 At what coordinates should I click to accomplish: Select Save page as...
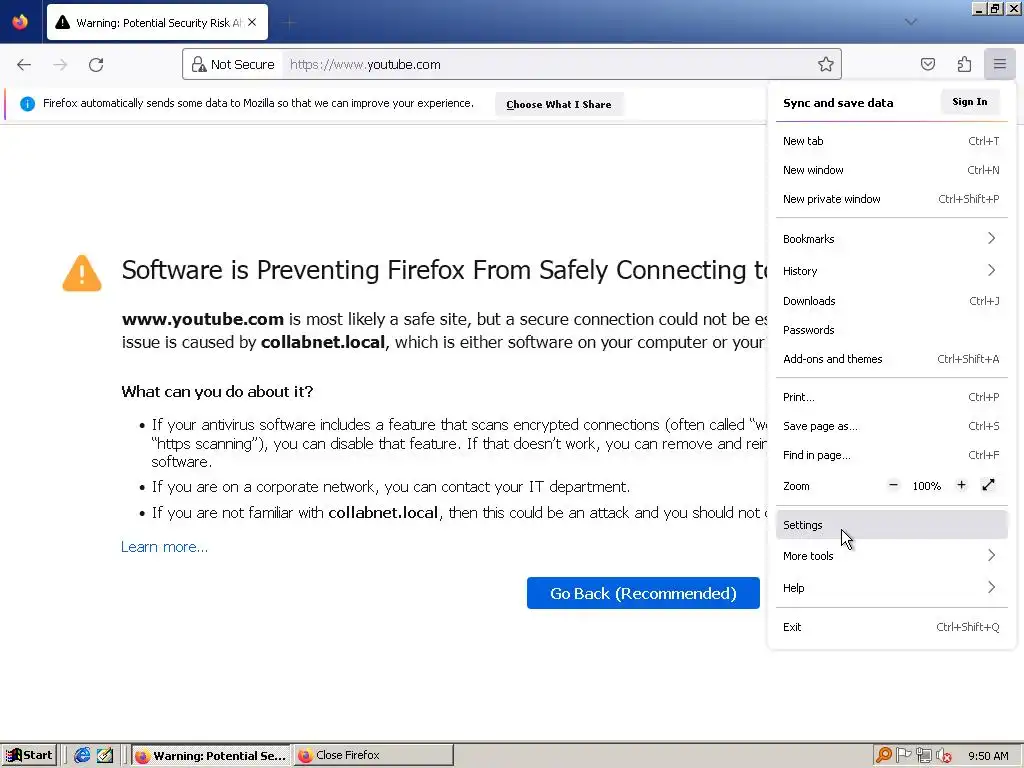pos(891,426)
